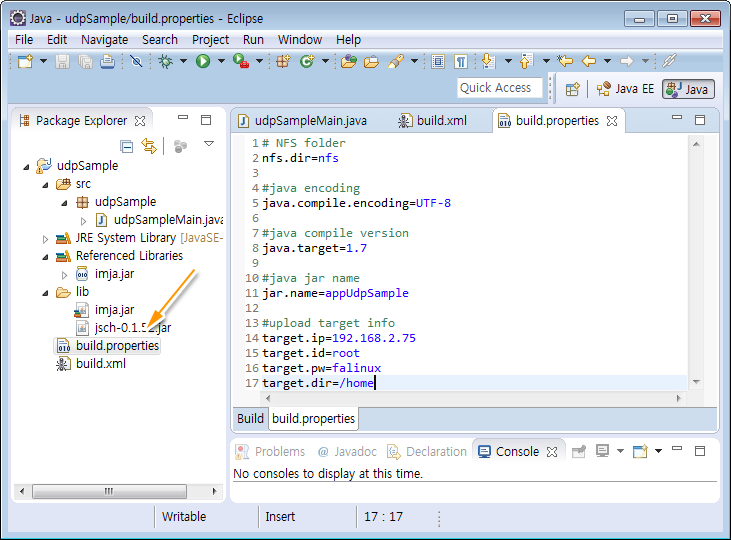
Task: Collapse the lib folder node
Action: (45, 293)
